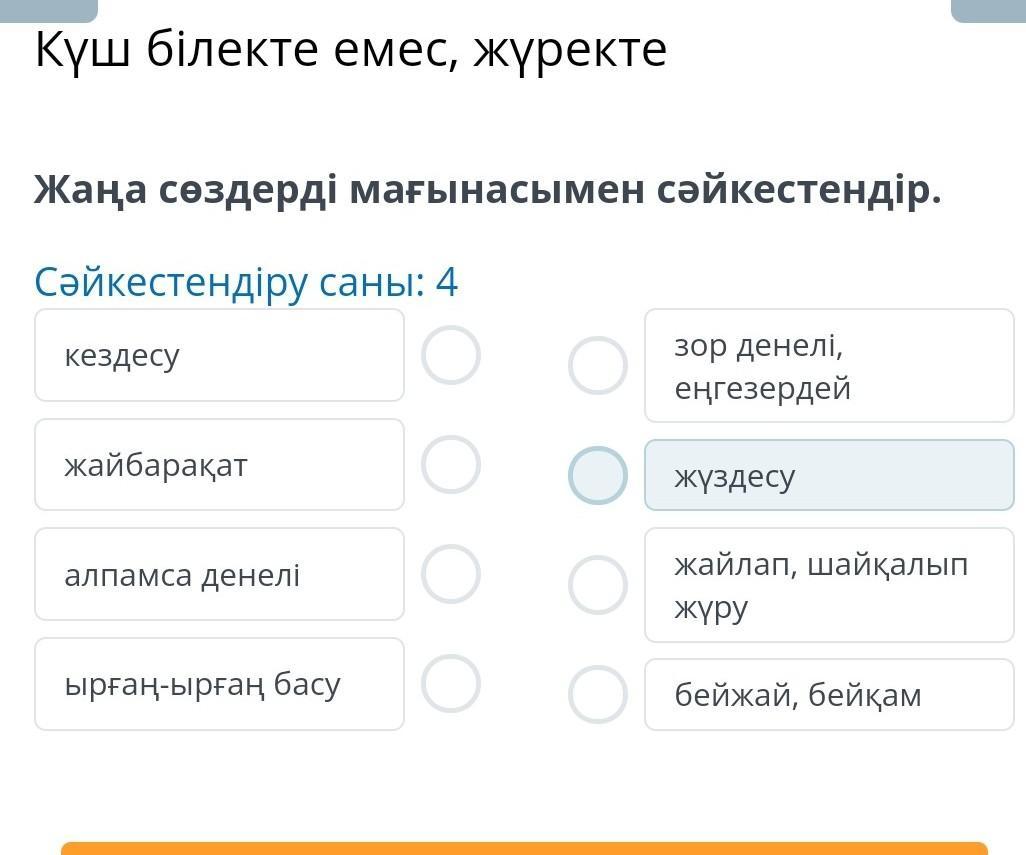1026x855 pixels.
Task: Choose the бейжай, бейқам answer card
Action: (829, 695)
